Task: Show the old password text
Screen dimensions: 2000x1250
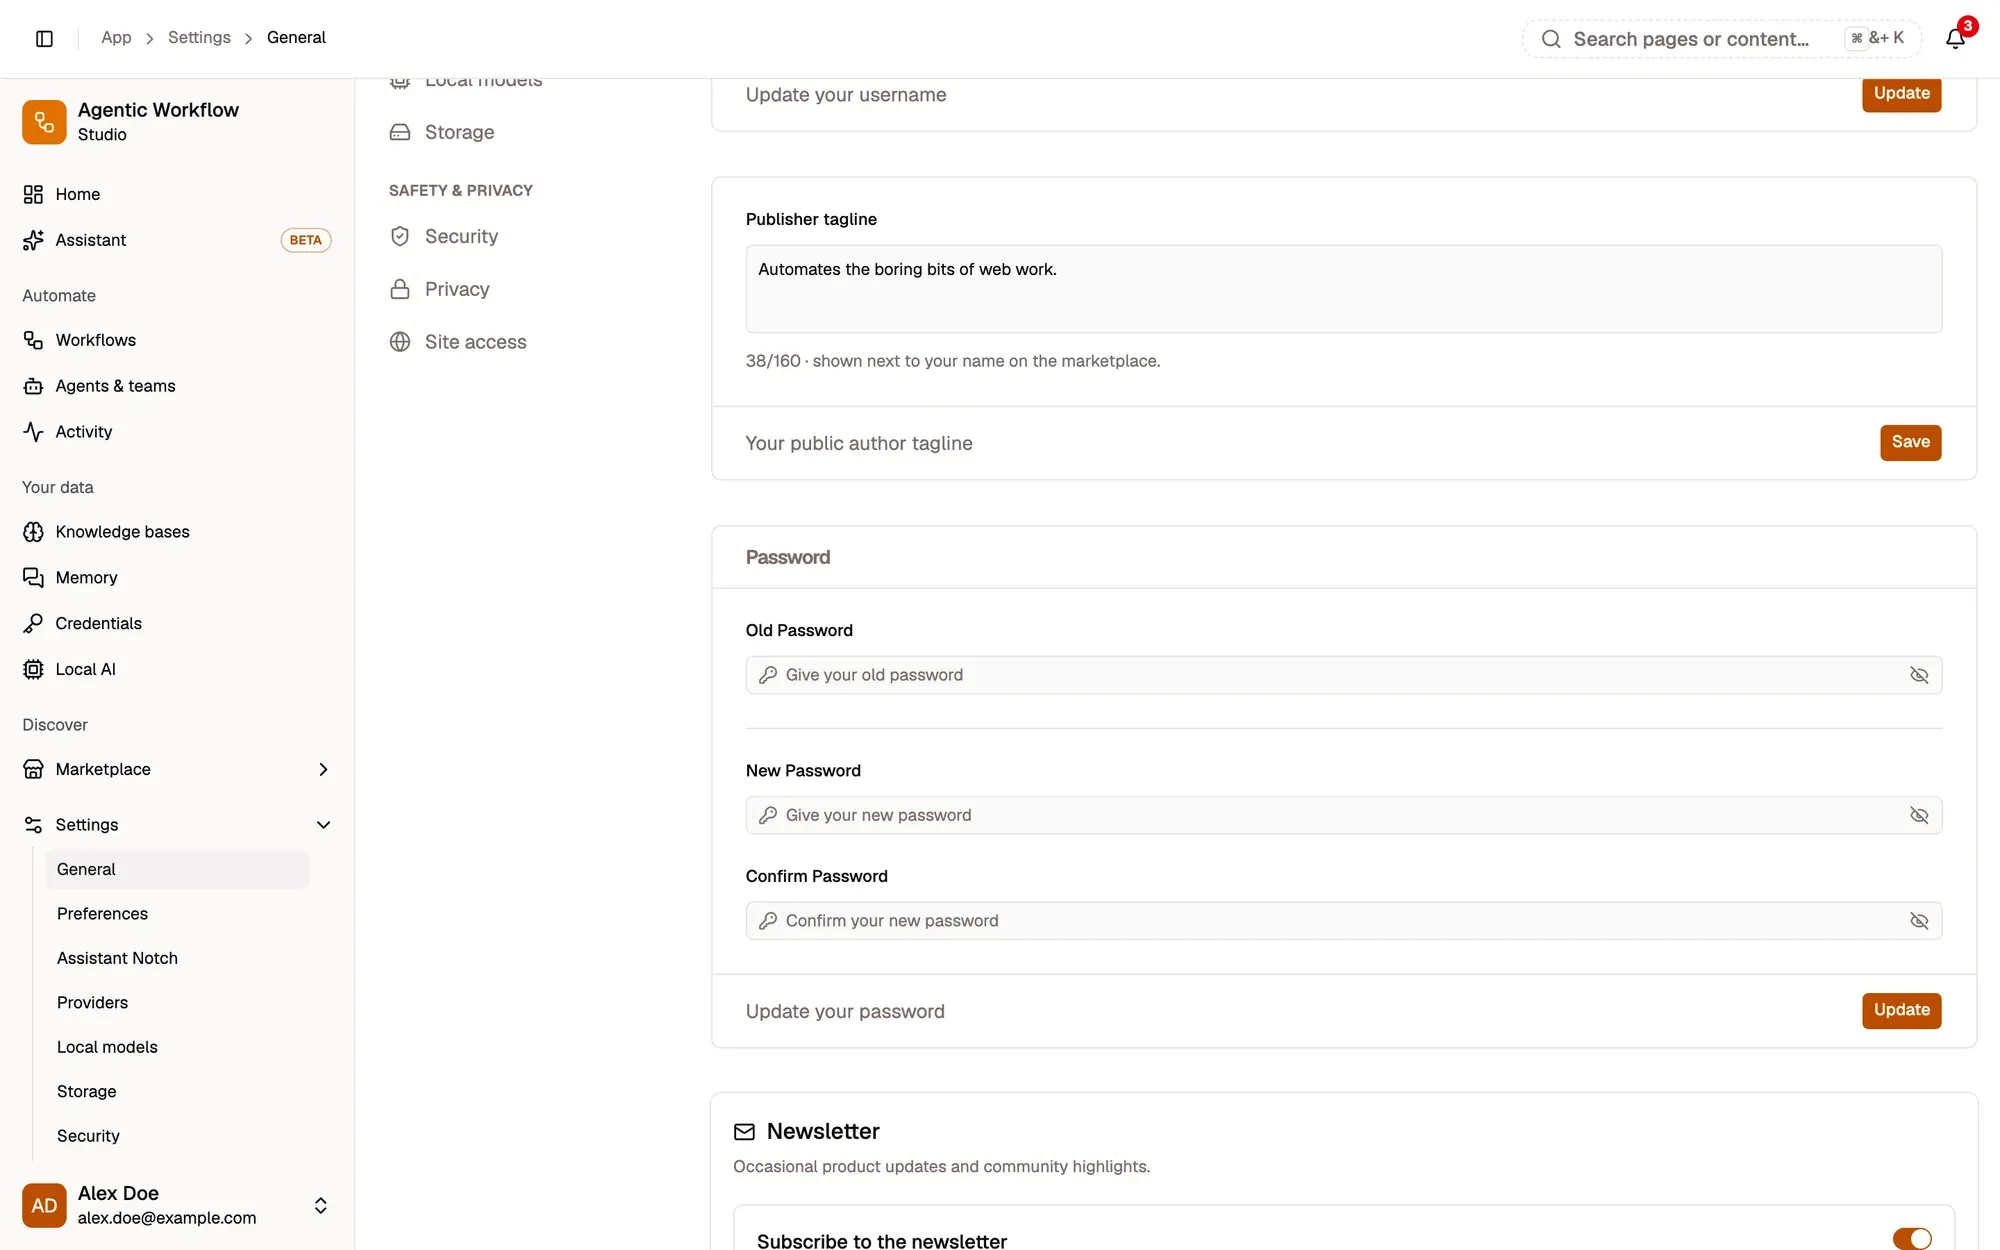Action: click(1918, 675)
